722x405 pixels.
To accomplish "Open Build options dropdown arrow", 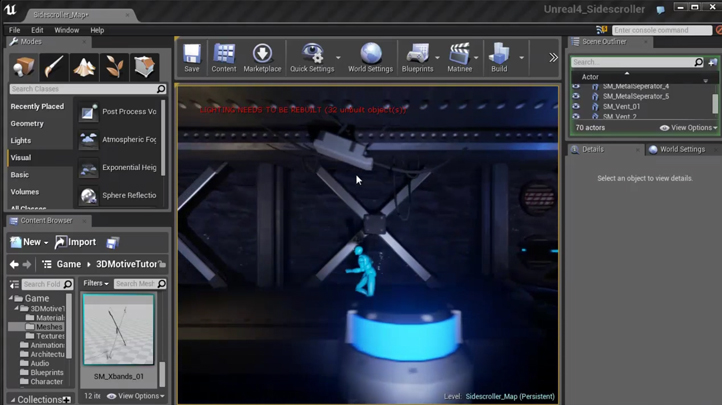I will point(522,58).
